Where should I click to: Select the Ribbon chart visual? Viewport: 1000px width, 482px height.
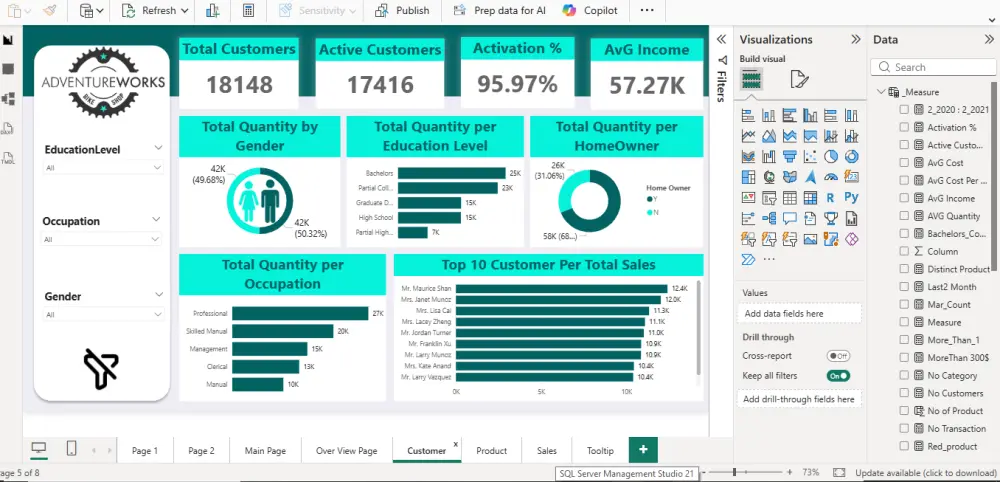(749, 156)
